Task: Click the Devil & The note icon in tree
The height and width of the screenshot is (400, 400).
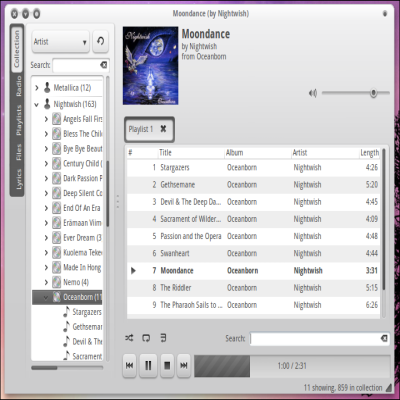Action: [x=67, y=341]
